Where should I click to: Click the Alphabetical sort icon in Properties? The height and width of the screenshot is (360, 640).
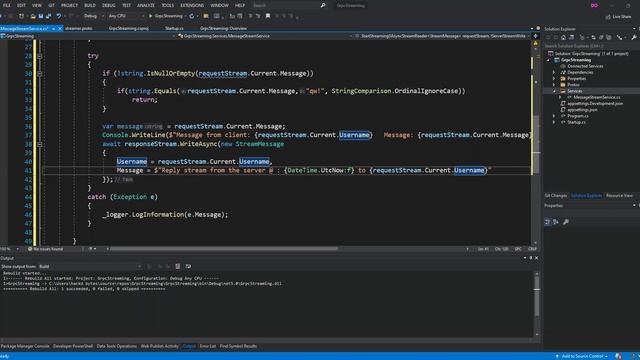[556, 222]
